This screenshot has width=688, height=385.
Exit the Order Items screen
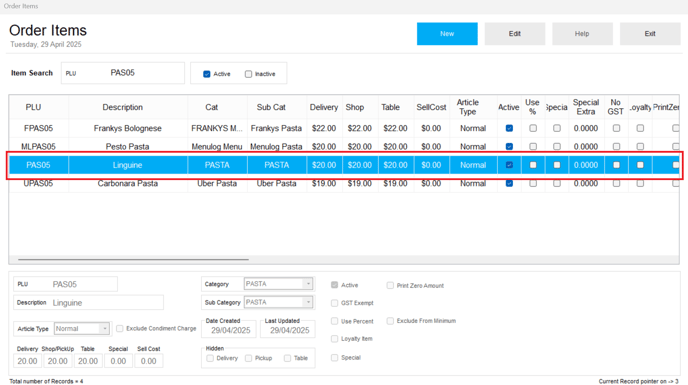650,34
